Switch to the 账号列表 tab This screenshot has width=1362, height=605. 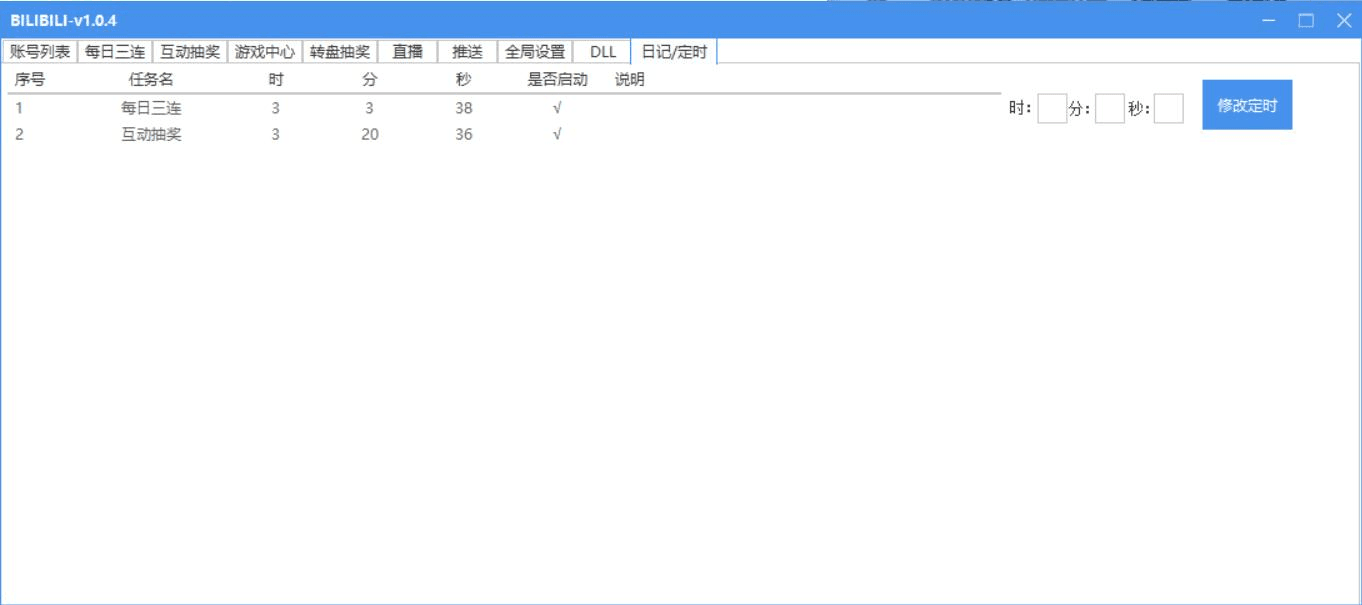click(x=42, y=52)
